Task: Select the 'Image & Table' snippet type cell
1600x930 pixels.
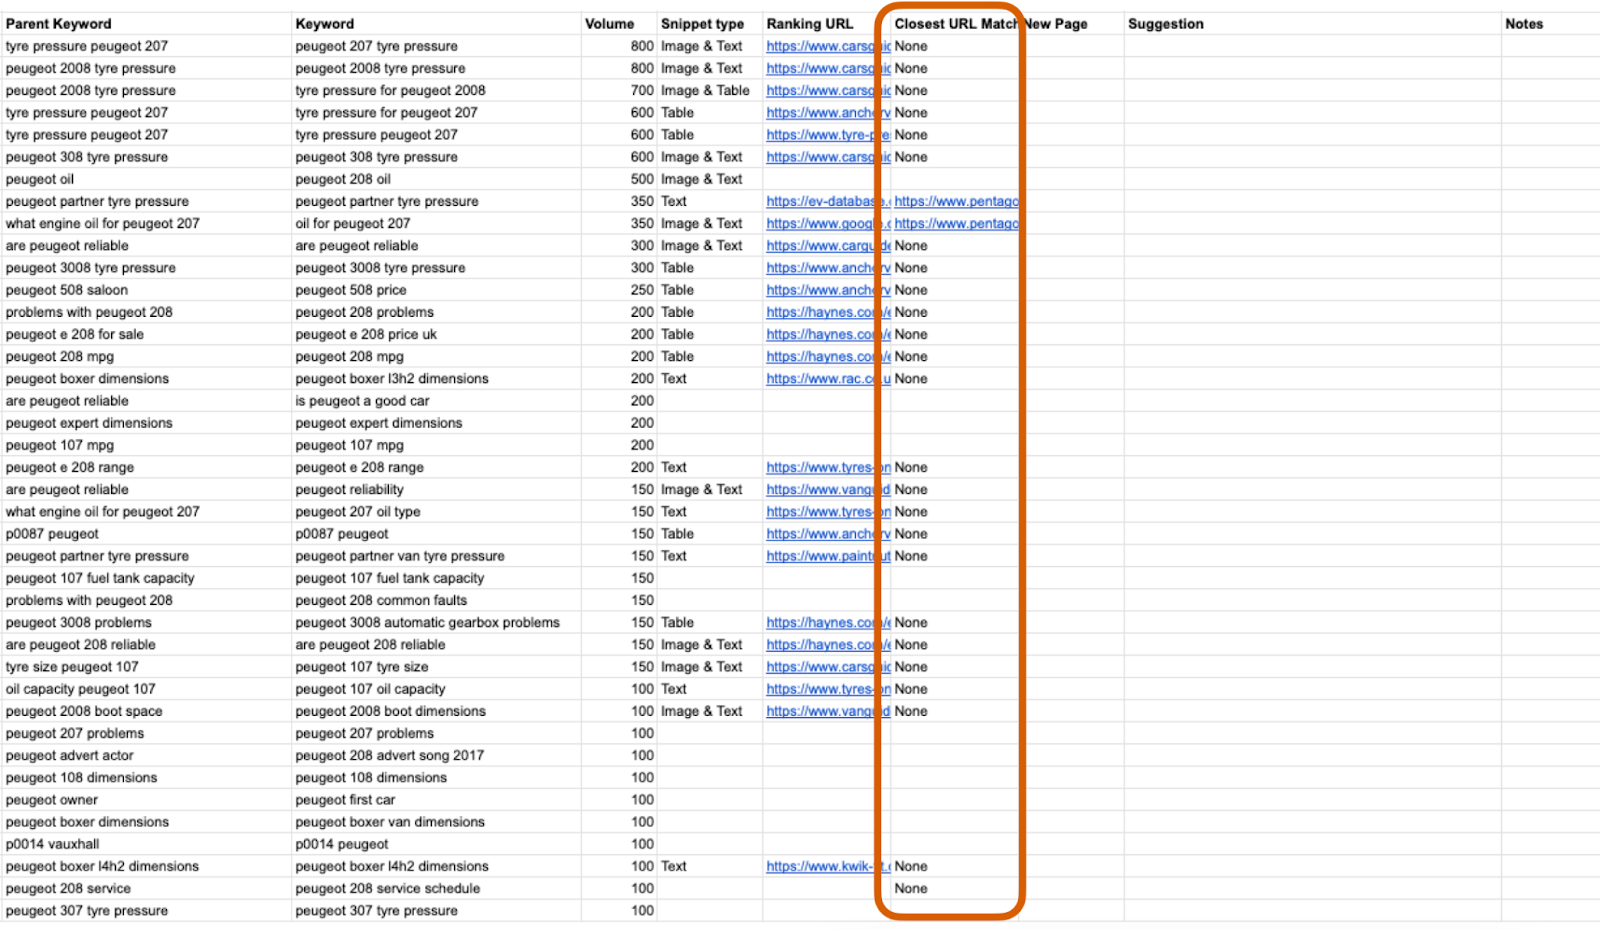Action: 705,90
